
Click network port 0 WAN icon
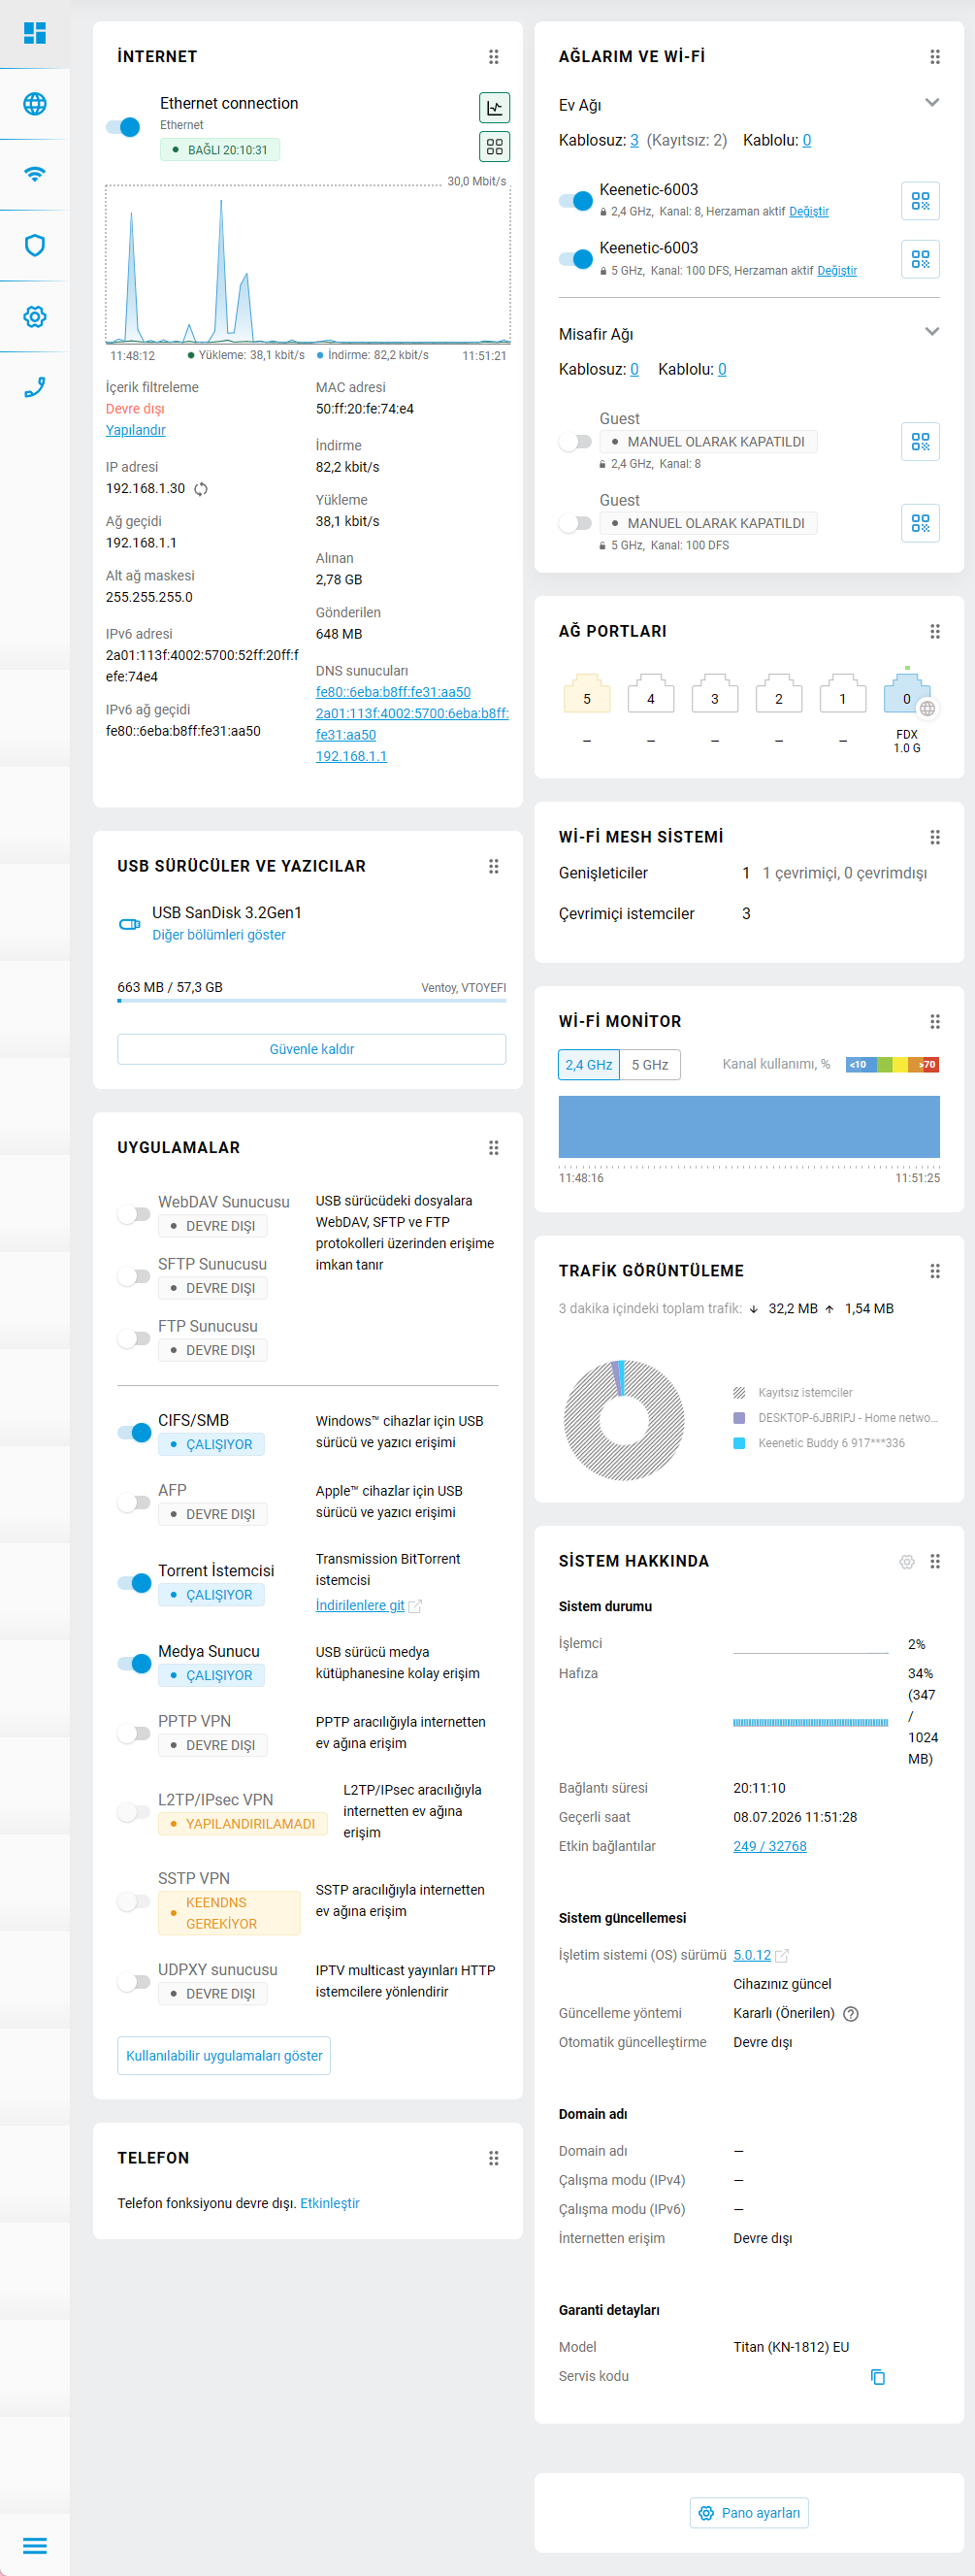pos(907,693)
